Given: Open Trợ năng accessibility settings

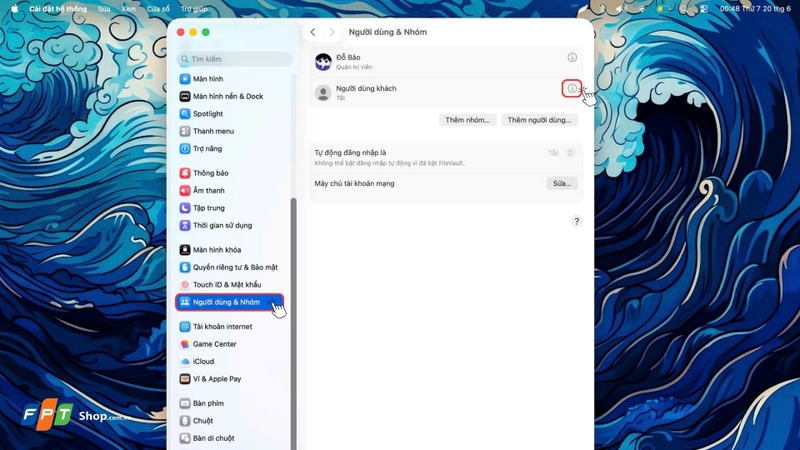Looking at the screenshot, I should (x=201, y=148).
